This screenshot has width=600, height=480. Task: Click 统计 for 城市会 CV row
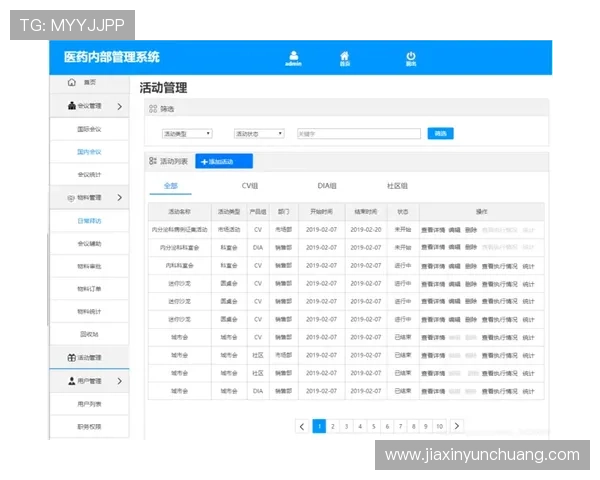[528, 338]
